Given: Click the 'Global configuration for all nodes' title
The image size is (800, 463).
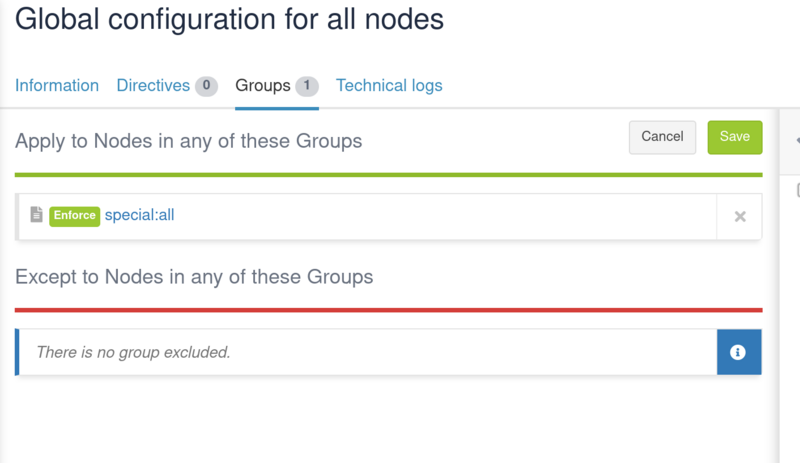Looking at the screenshot, I should coord(229,19).
